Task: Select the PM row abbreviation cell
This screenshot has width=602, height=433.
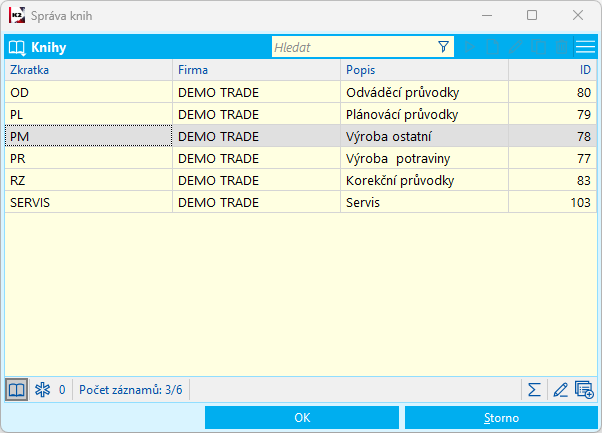Action: tap(89, 136)
